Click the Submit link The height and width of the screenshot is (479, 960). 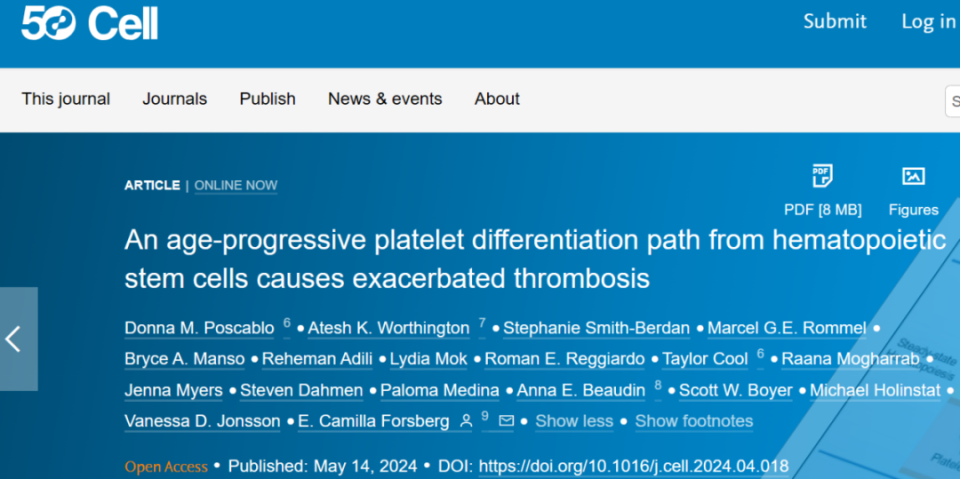[x=835, y=21]
